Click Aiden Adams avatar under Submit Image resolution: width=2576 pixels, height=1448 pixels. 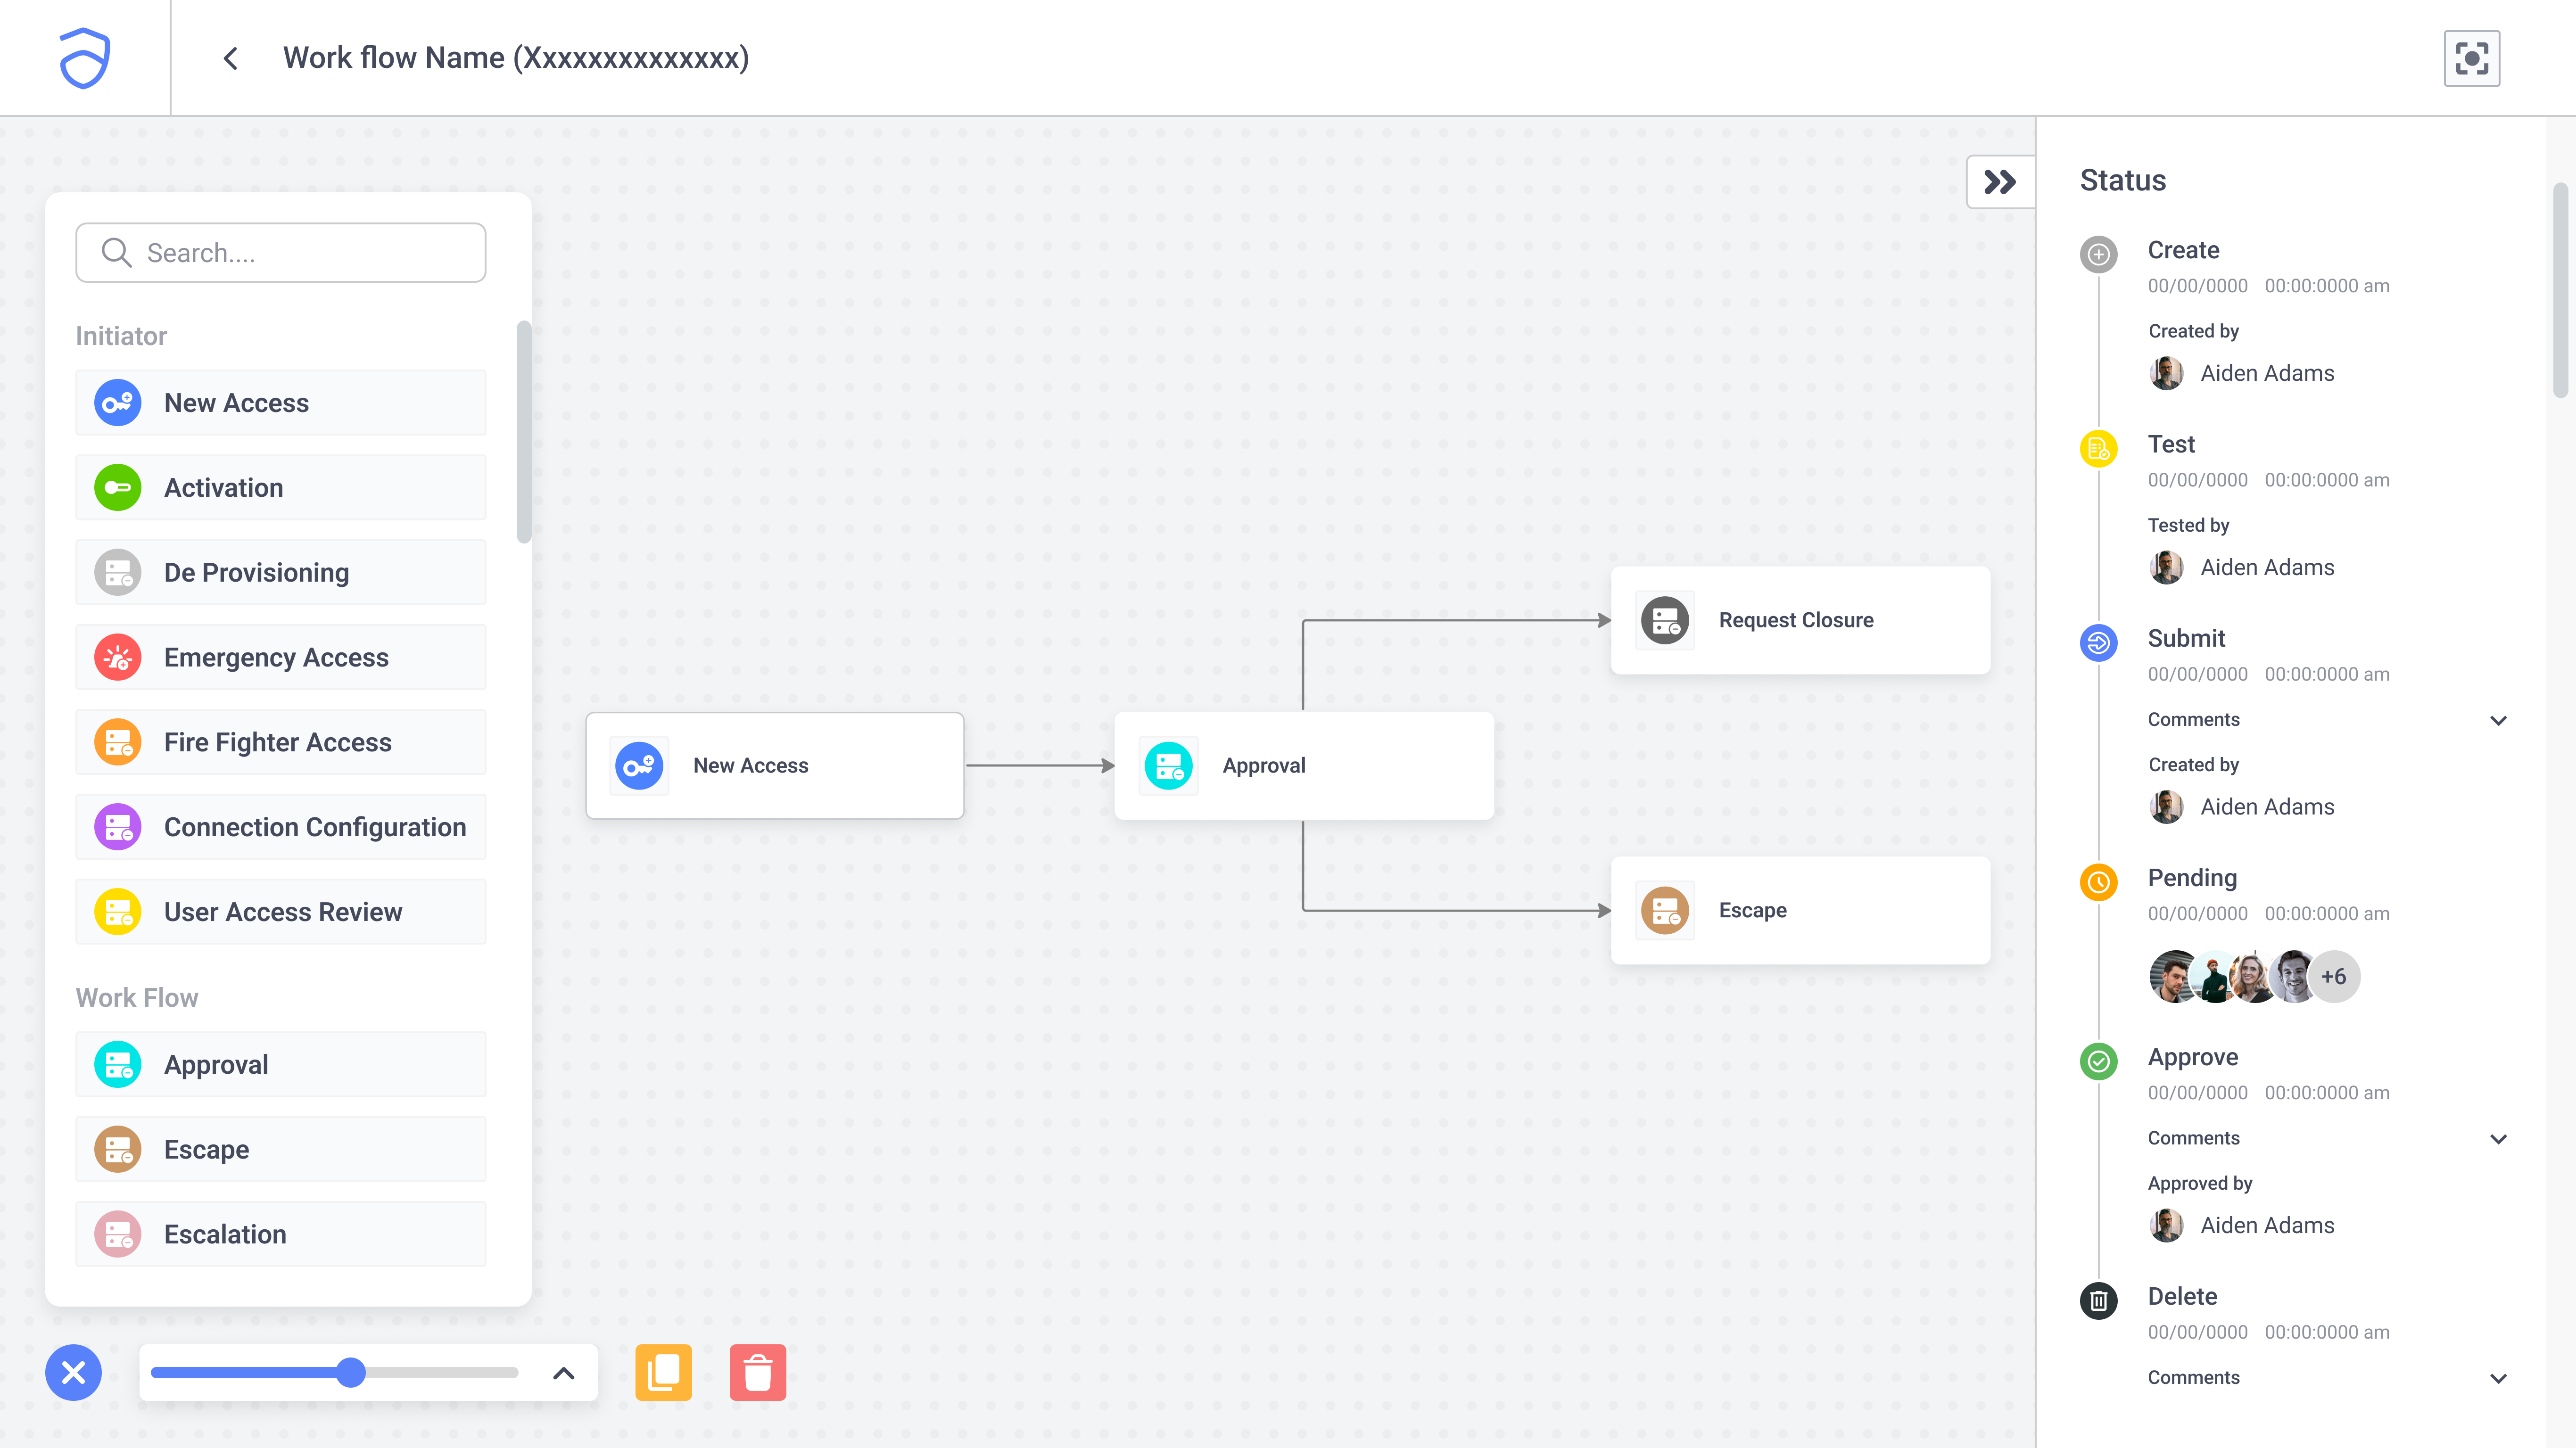[x=2166, y=807]
